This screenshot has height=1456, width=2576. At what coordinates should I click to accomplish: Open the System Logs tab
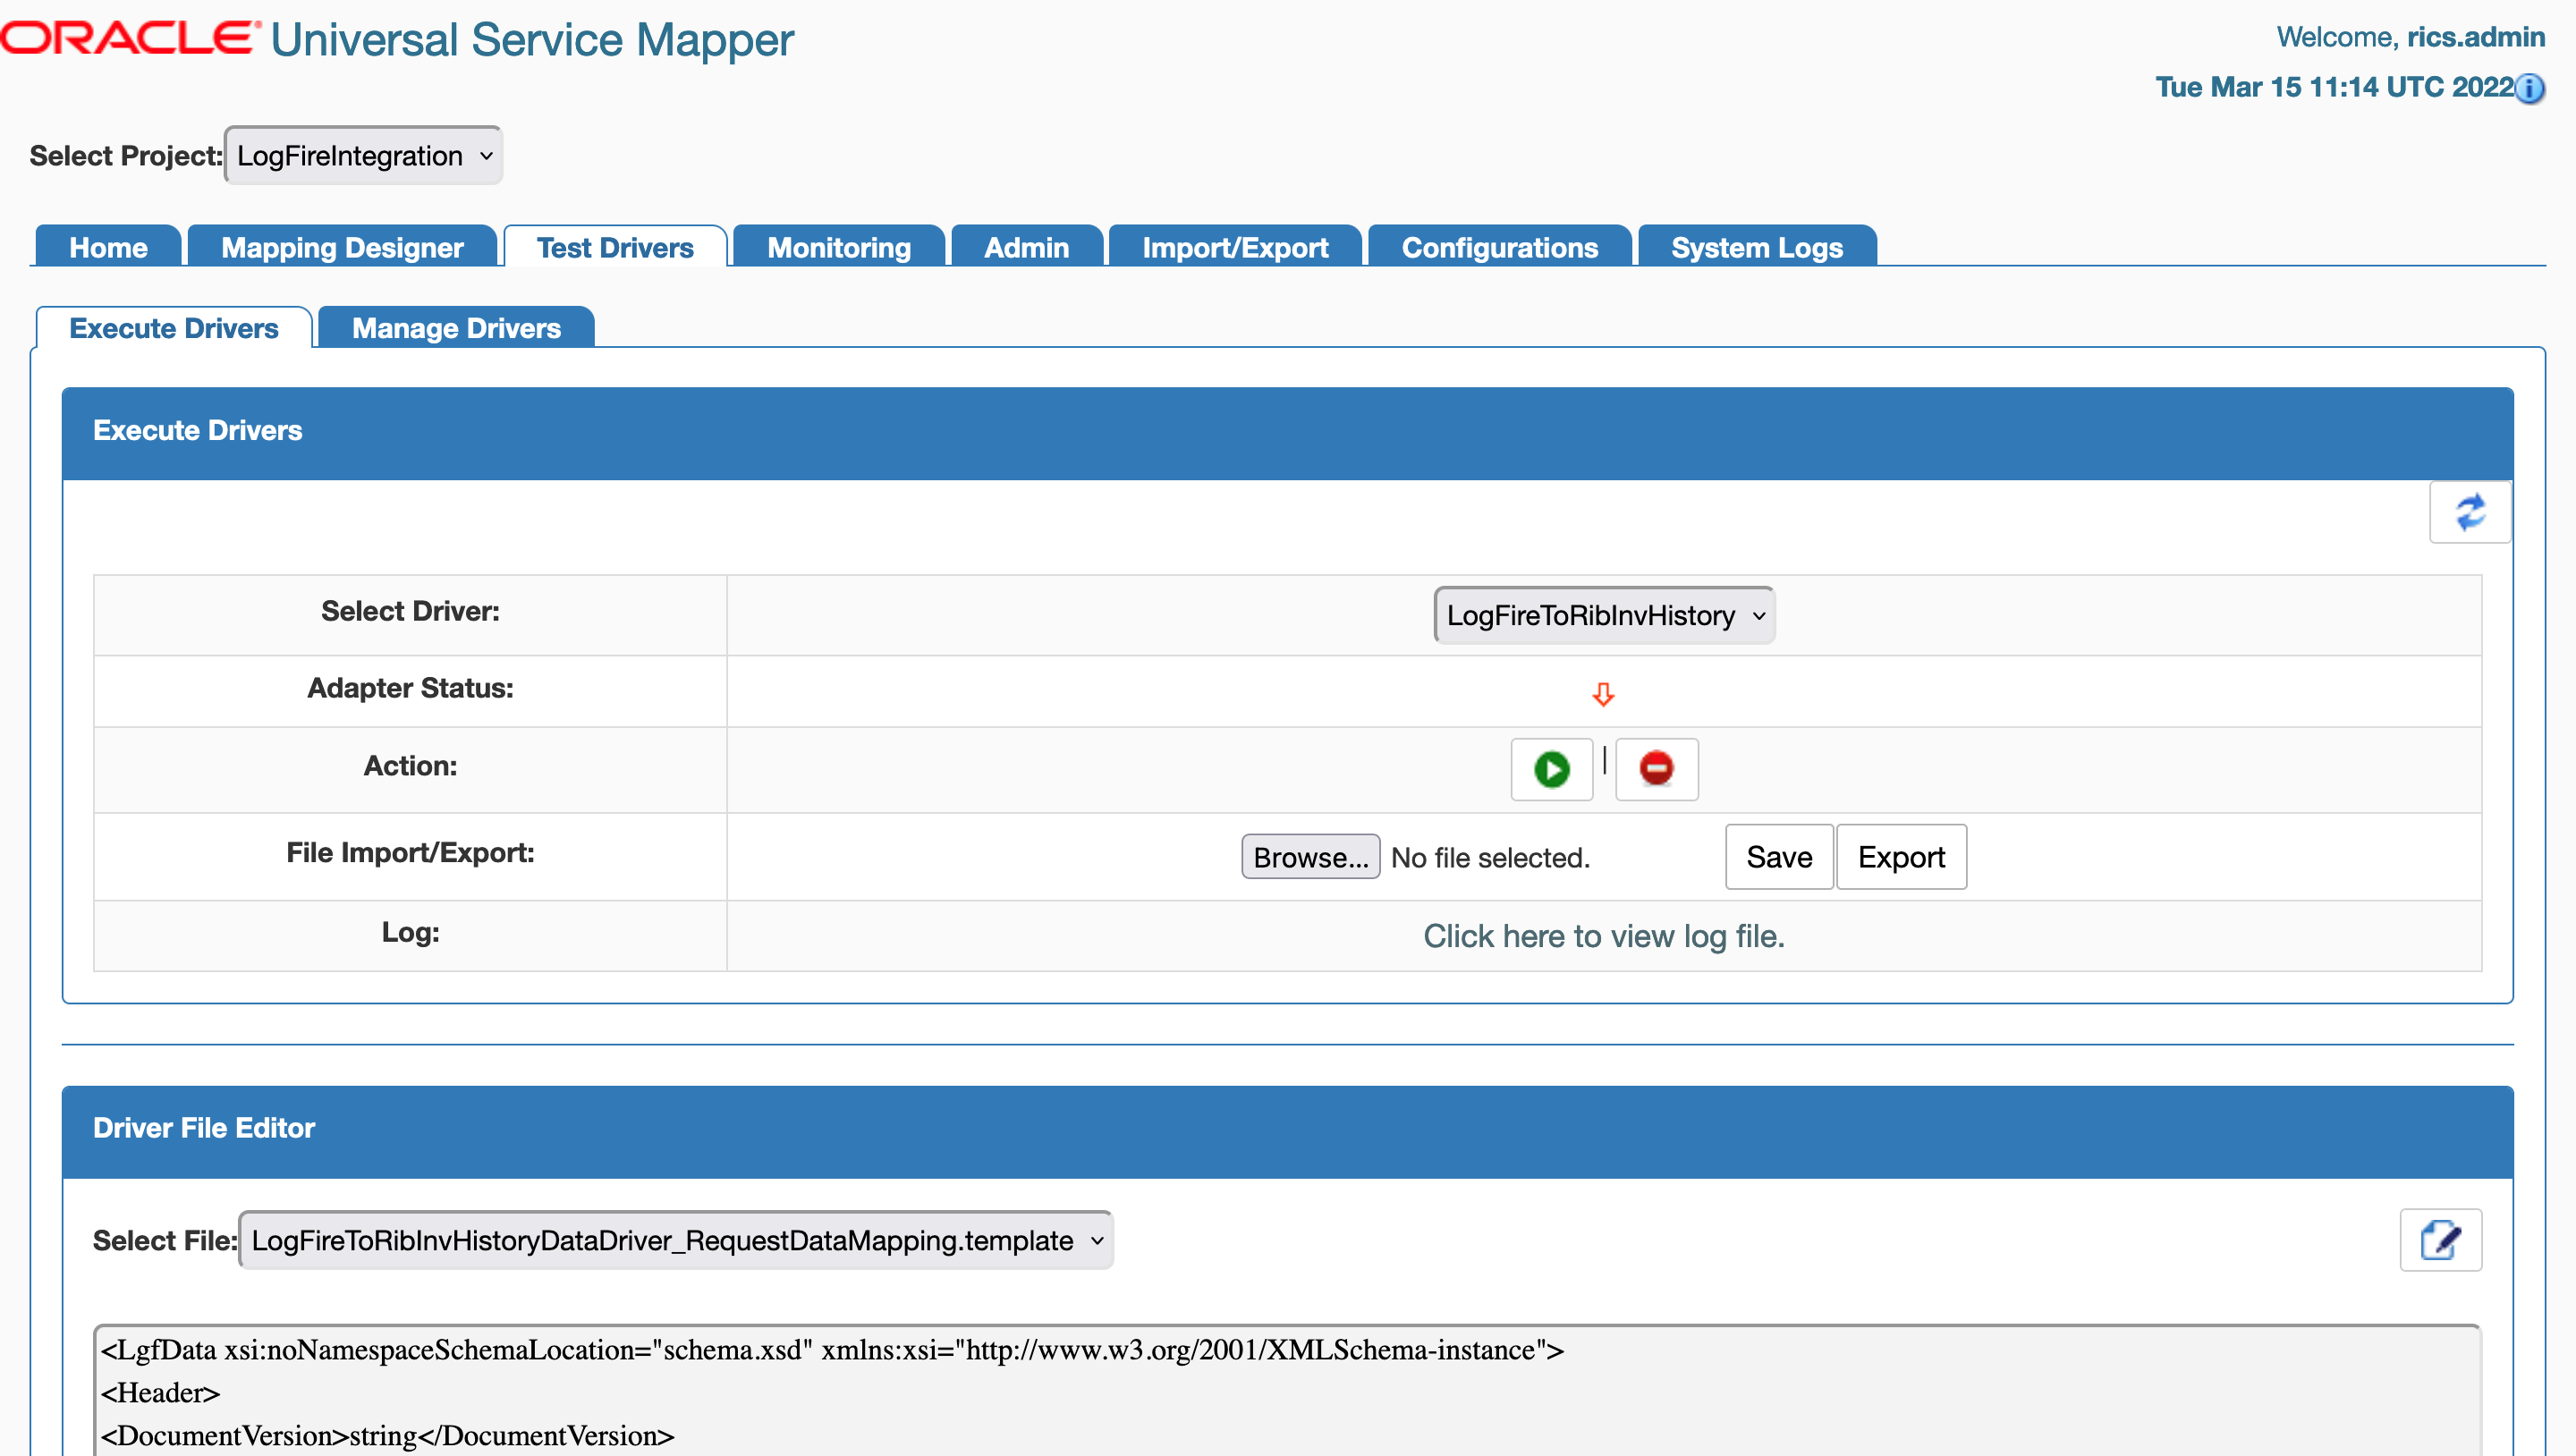pyautogui.click(x=1756, y=247)
